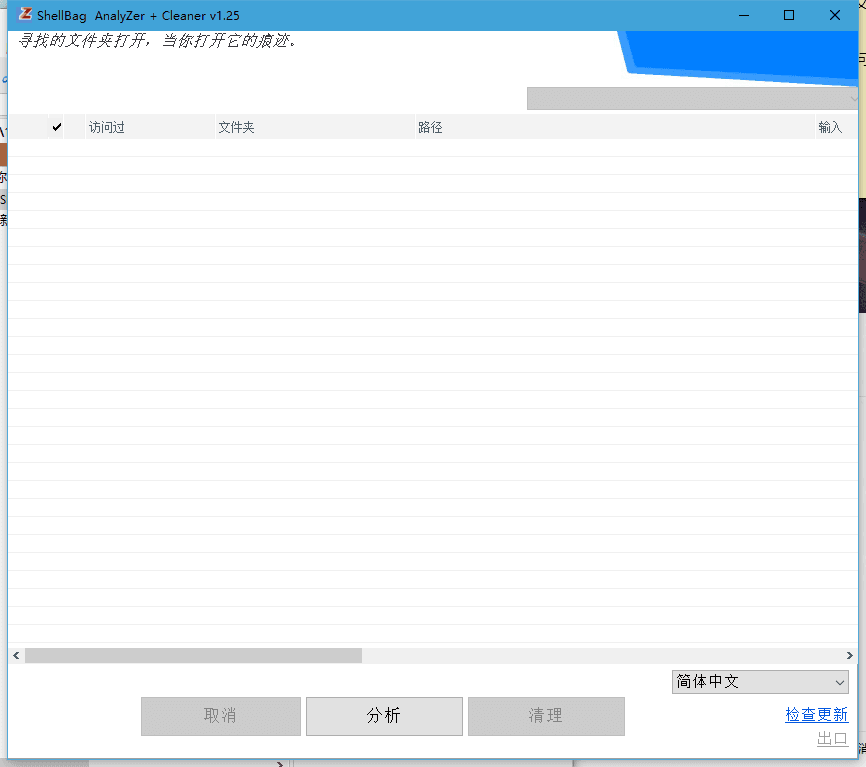Click the horizontal scrollbar left arrow
The width and height of the screenshot is (866, 767).
point(16,655)
